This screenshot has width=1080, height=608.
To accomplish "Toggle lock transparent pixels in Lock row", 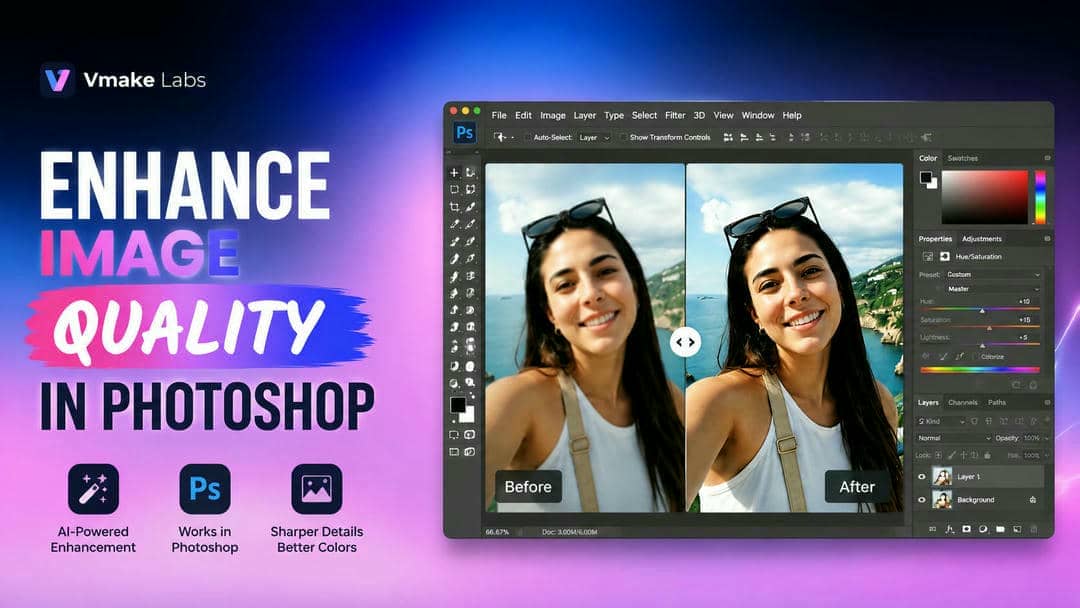I will [938, 455].
